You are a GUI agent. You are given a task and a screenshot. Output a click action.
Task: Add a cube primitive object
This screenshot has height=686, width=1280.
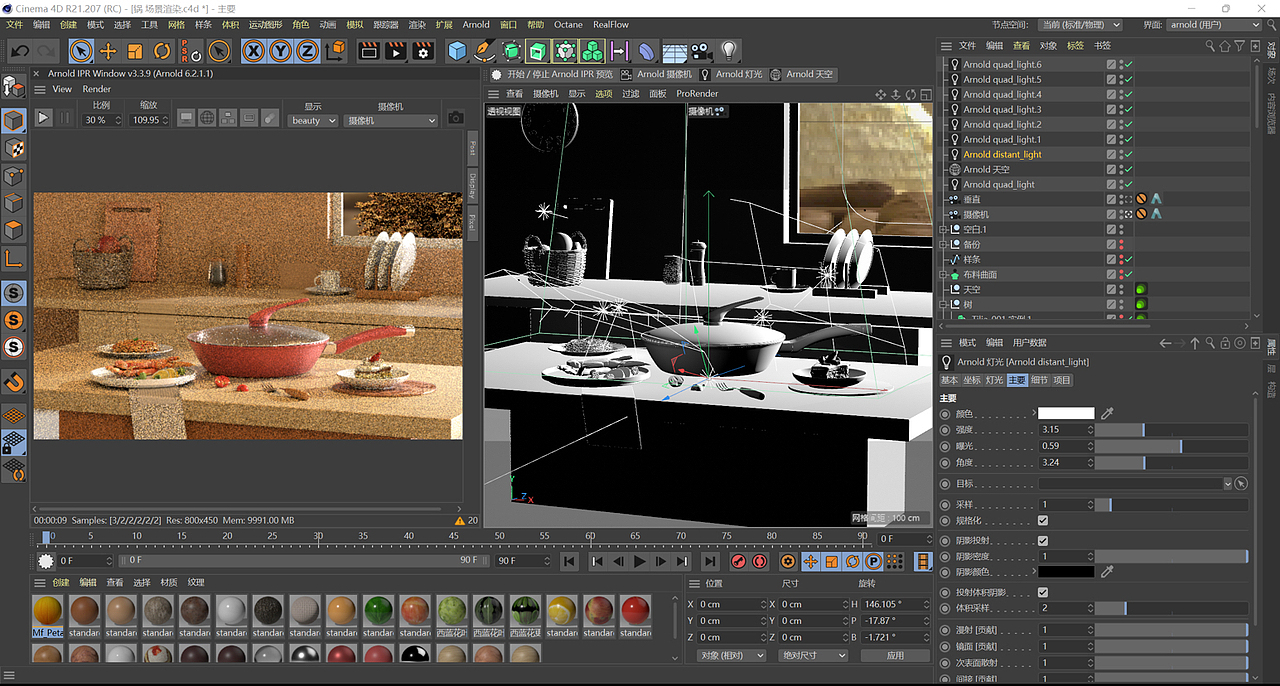[457, 51]
